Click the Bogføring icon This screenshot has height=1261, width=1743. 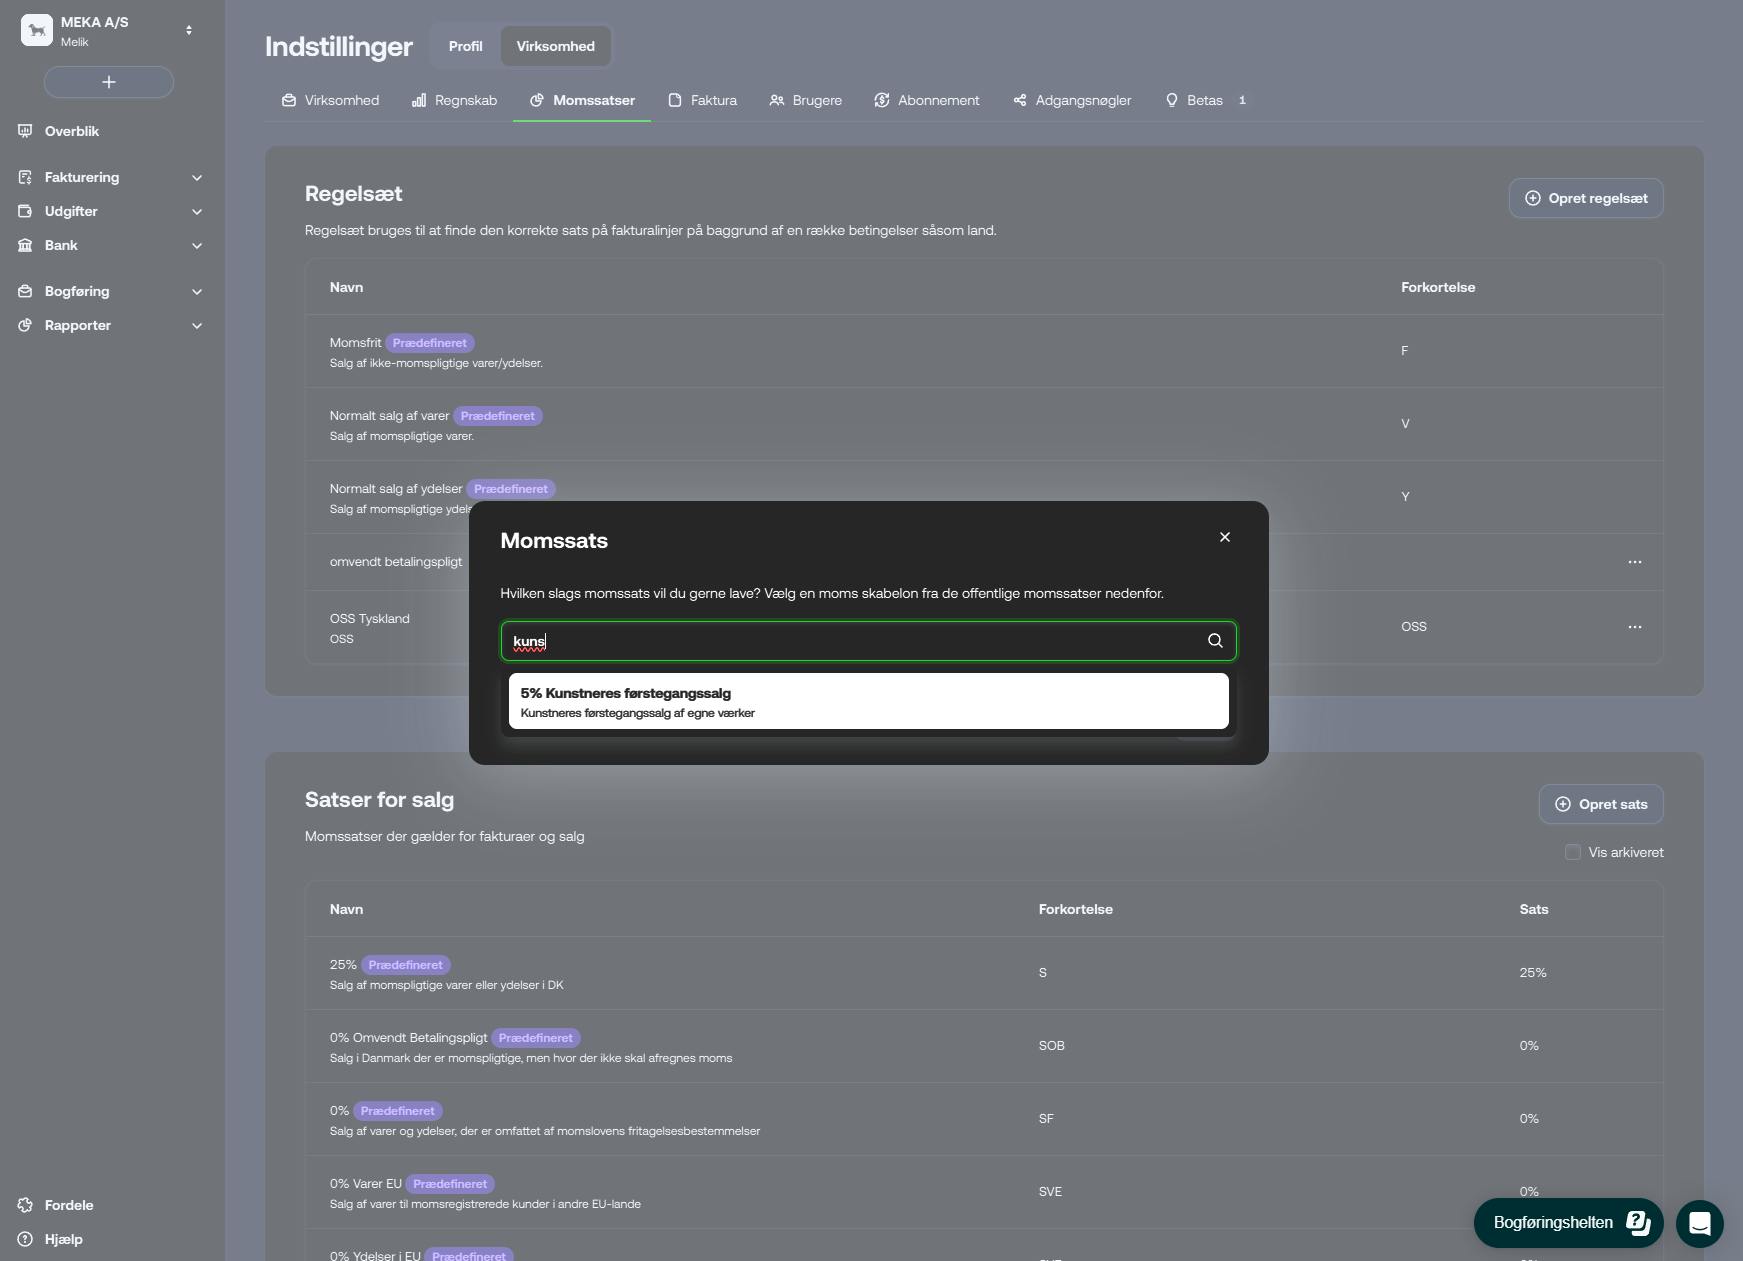(25, 291)
